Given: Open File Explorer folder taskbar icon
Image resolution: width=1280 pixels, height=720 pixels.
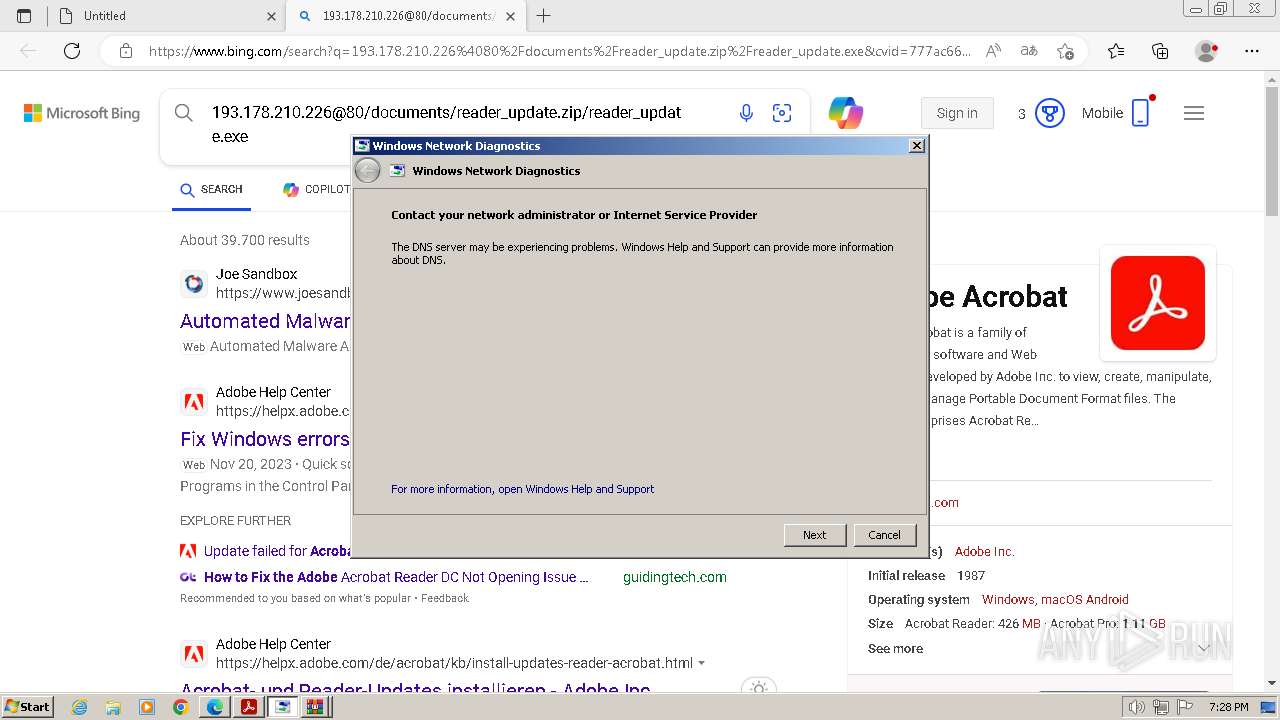Looking at the screenshot, I should tap(113, 707).
